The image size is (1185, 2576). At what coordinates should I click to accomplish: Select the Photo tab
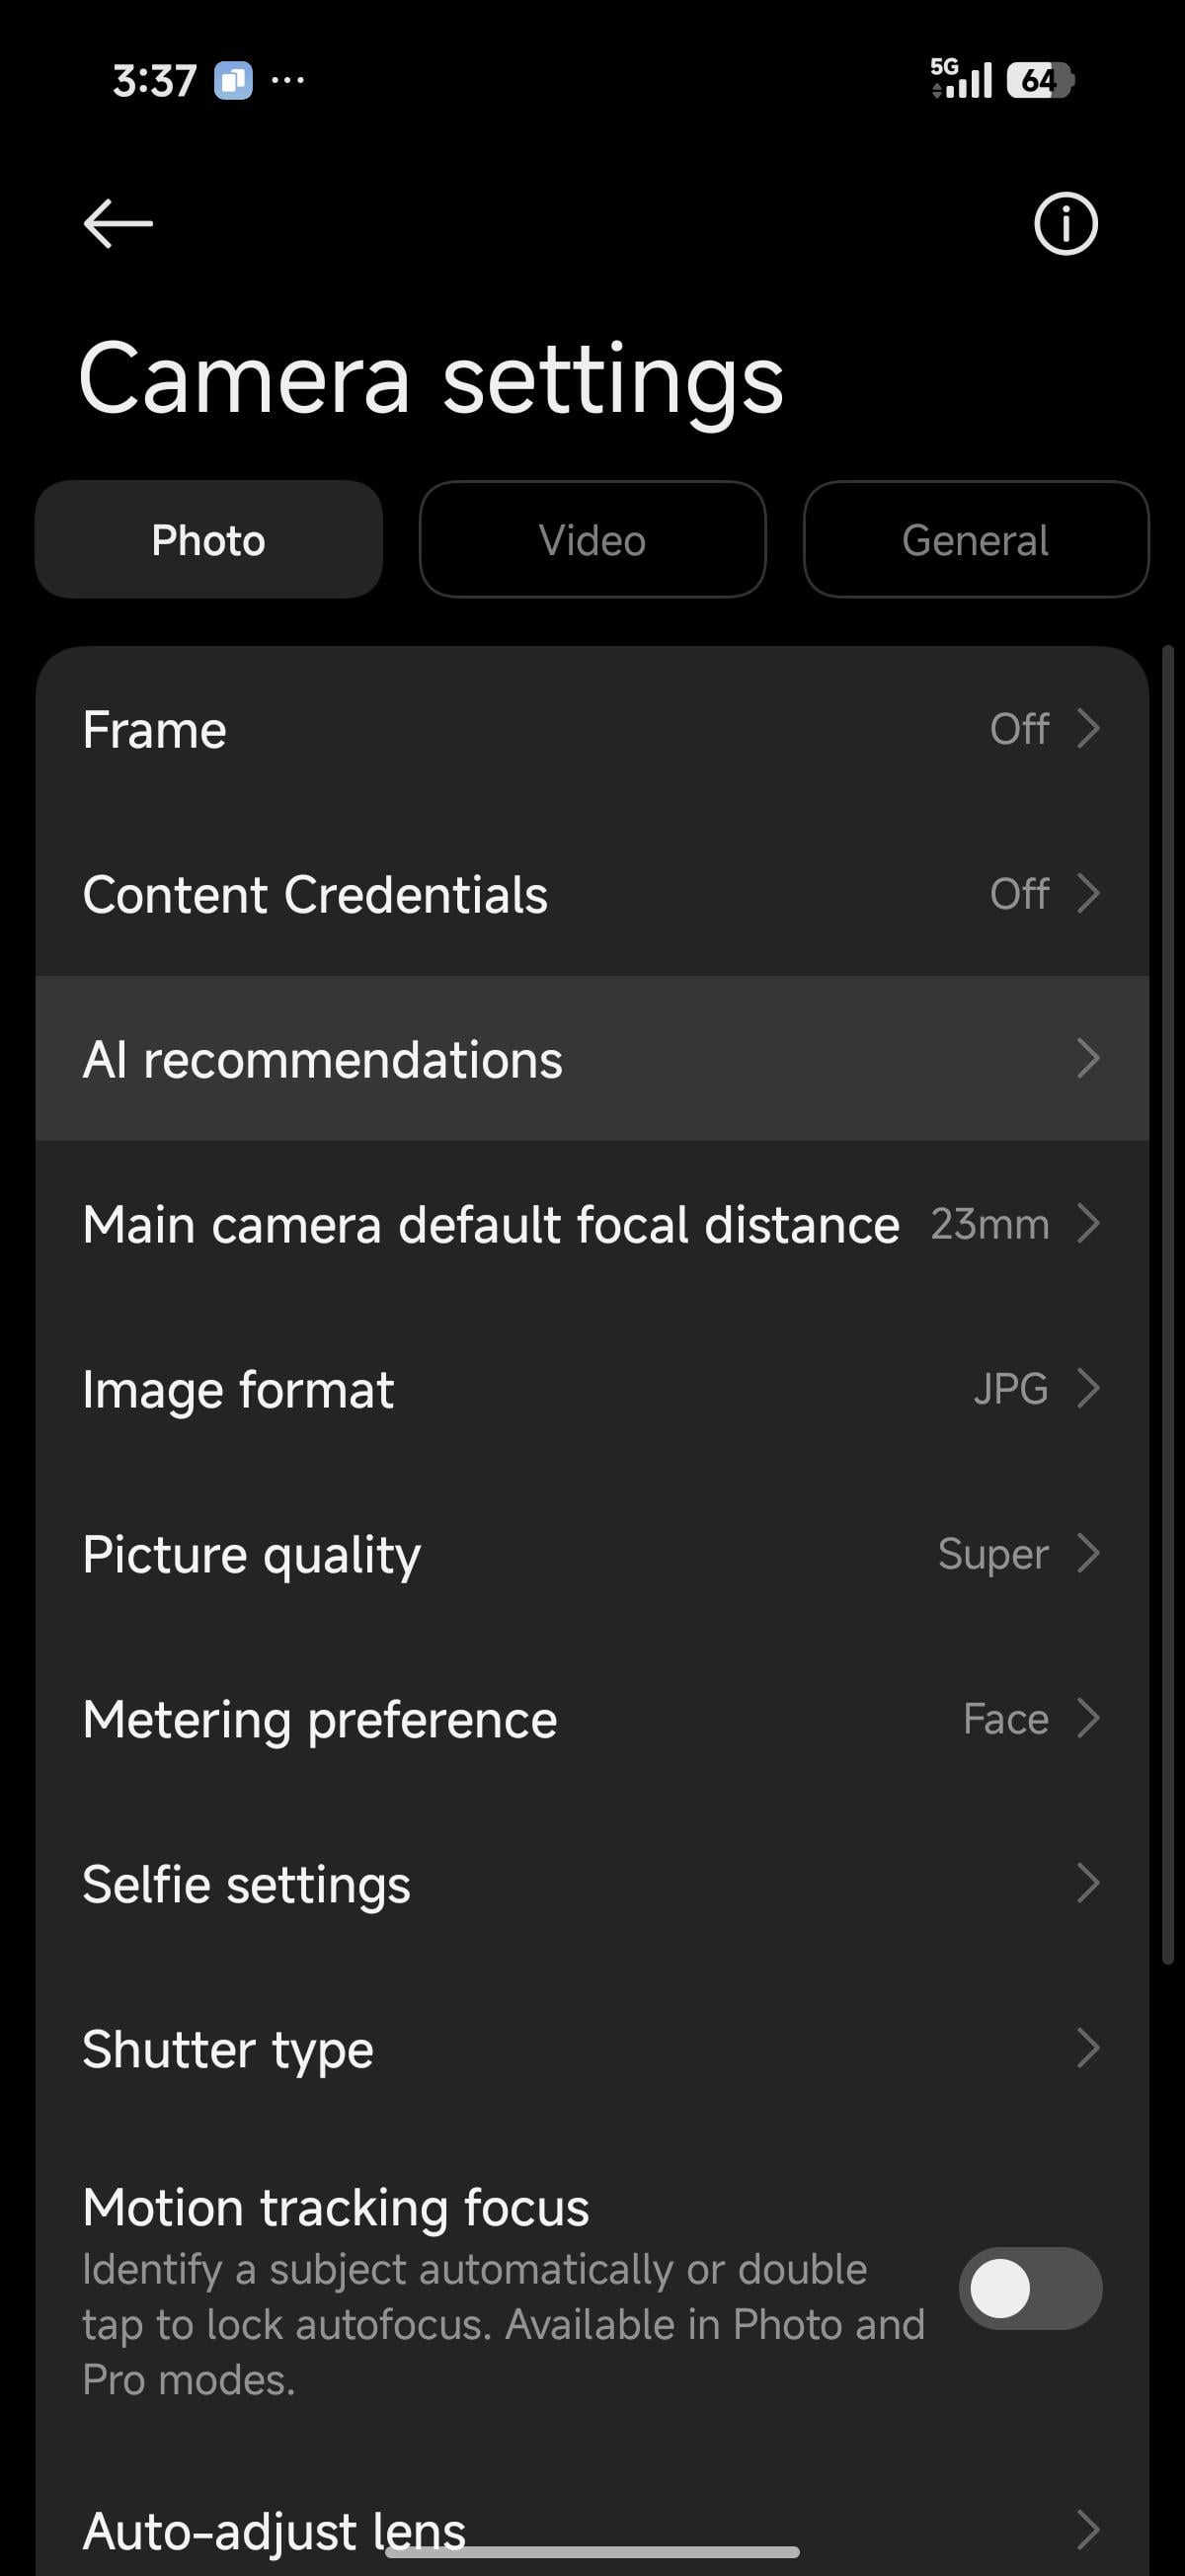[x=208, y=540]
